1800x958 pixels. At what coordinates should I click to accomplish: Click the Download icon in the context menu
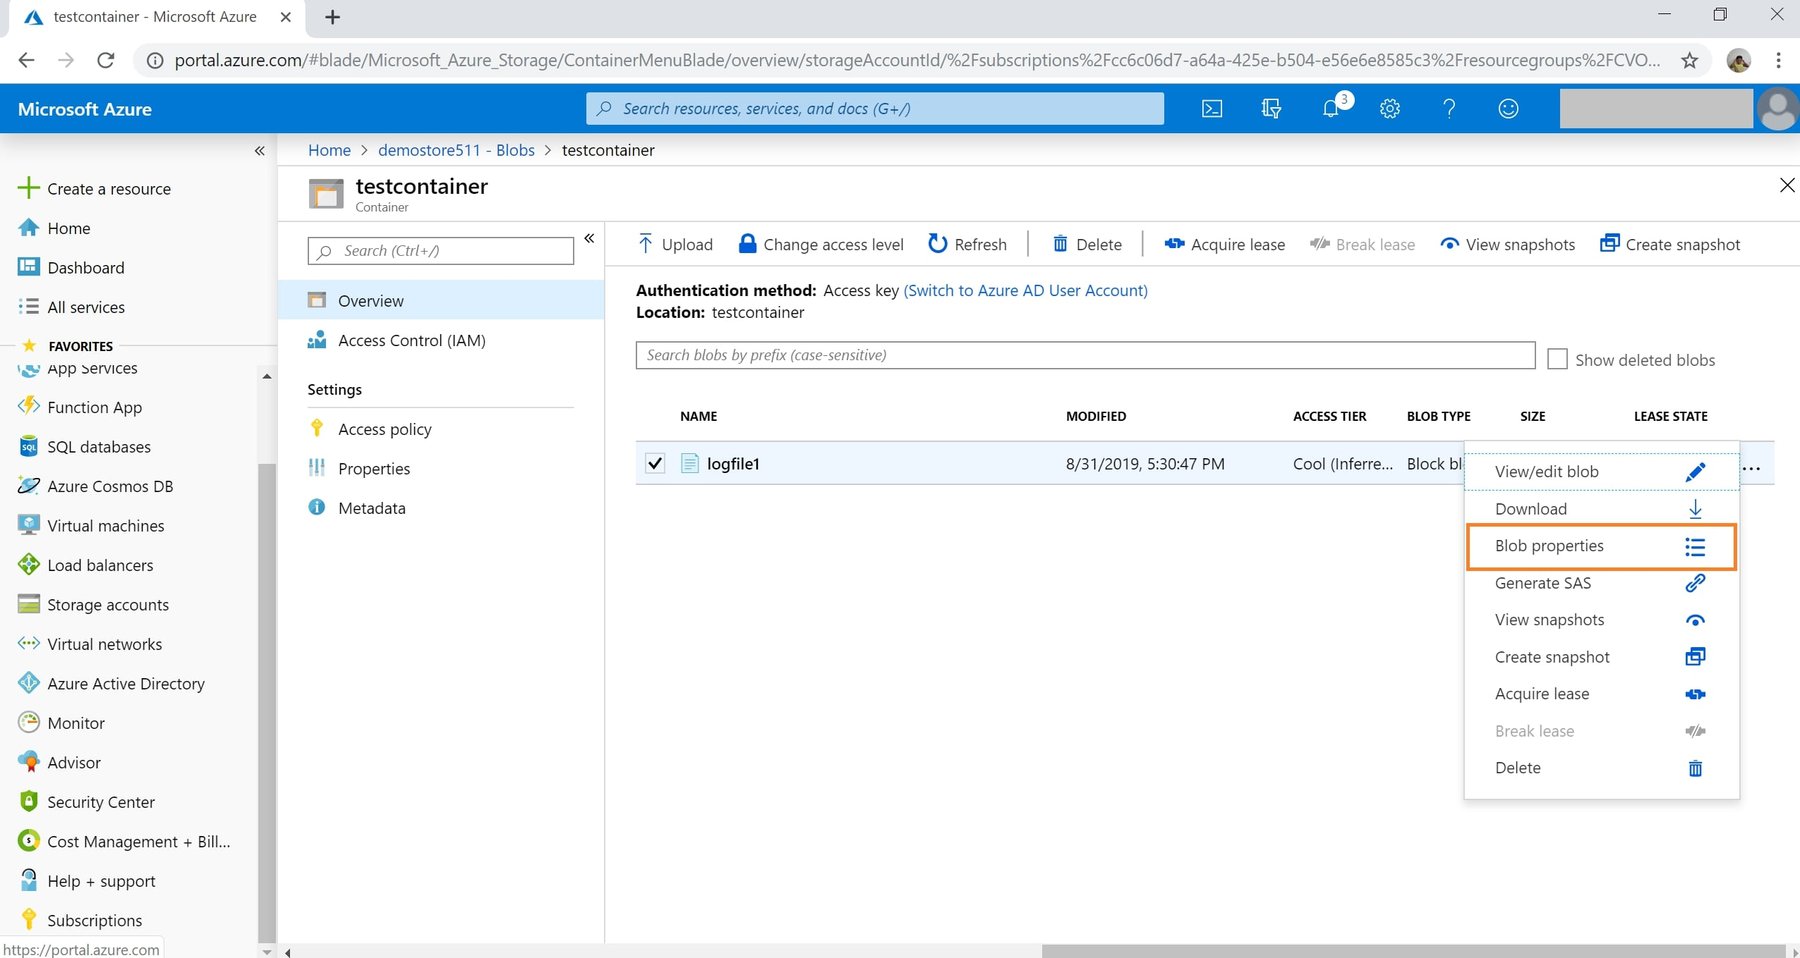pos(1694,509)
